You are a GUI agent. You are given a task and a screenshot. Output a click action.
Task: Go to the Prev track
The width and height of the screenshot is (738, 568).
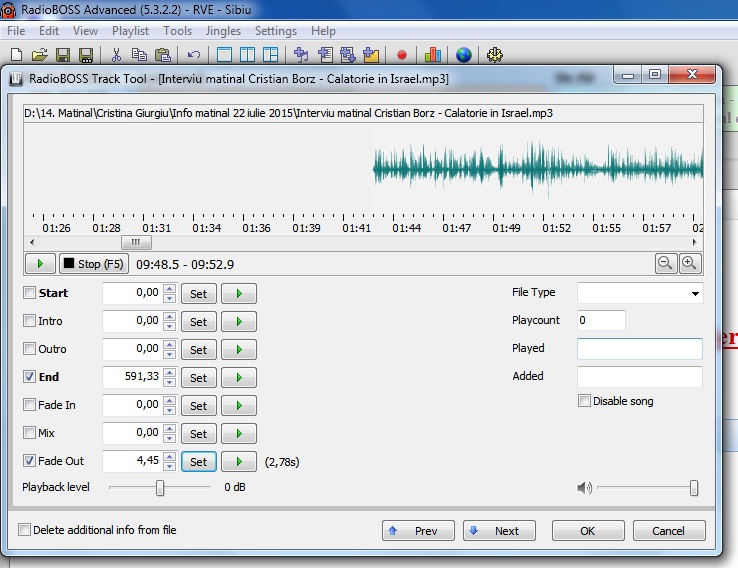point(418,531)
